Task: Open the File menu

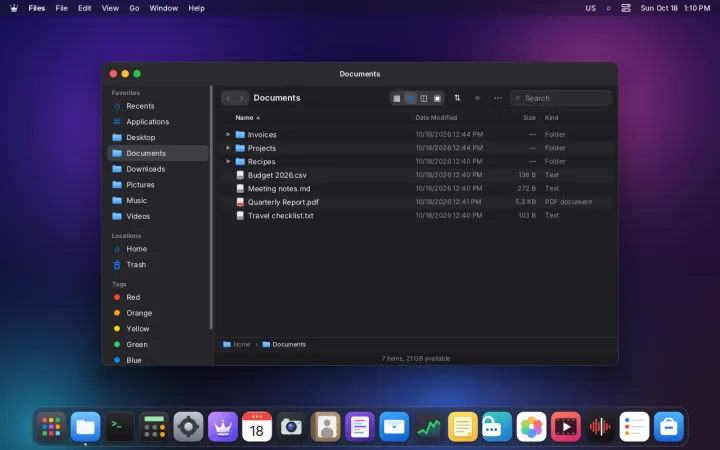Action: [61, 8]
